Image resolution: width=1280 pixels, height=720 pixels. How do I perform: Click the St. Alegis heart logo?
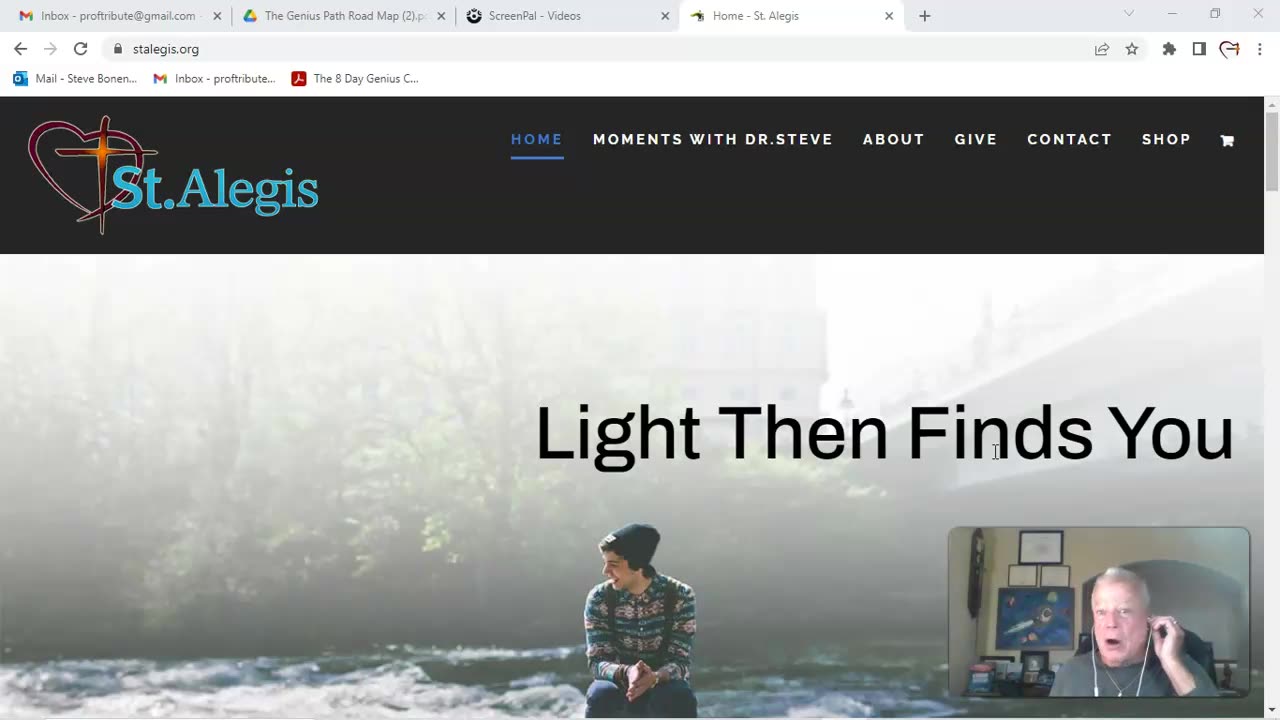tap(173, 175)
